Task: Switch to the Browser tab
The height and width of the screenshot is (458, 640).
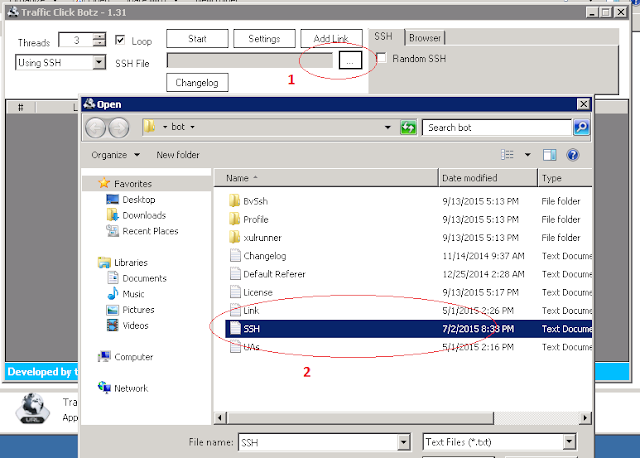Action: (x=424, y=38)
